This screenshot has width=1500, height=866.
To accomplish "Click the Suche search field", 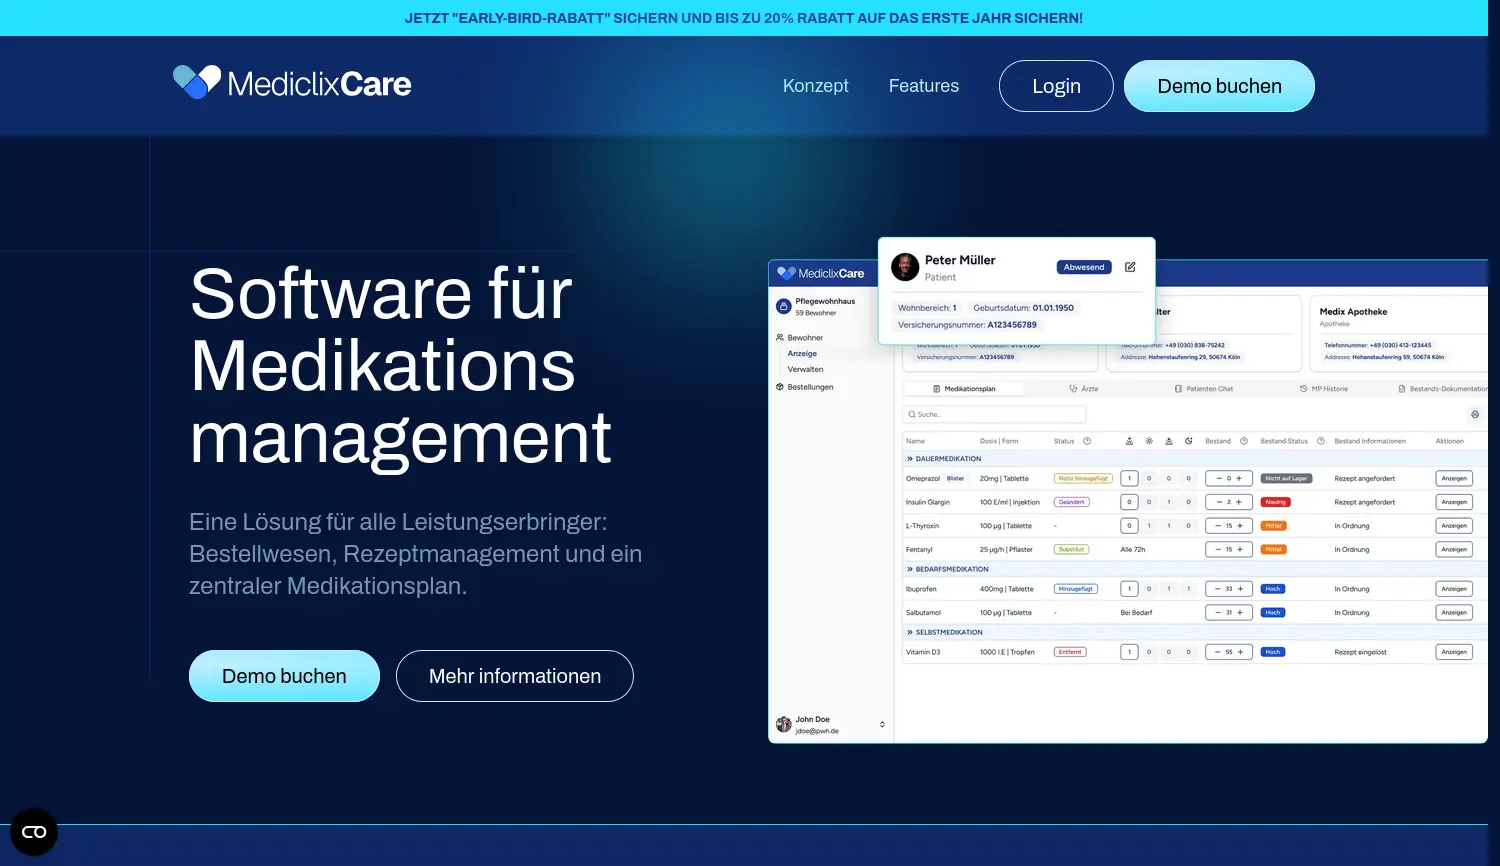I will [993, 413].
